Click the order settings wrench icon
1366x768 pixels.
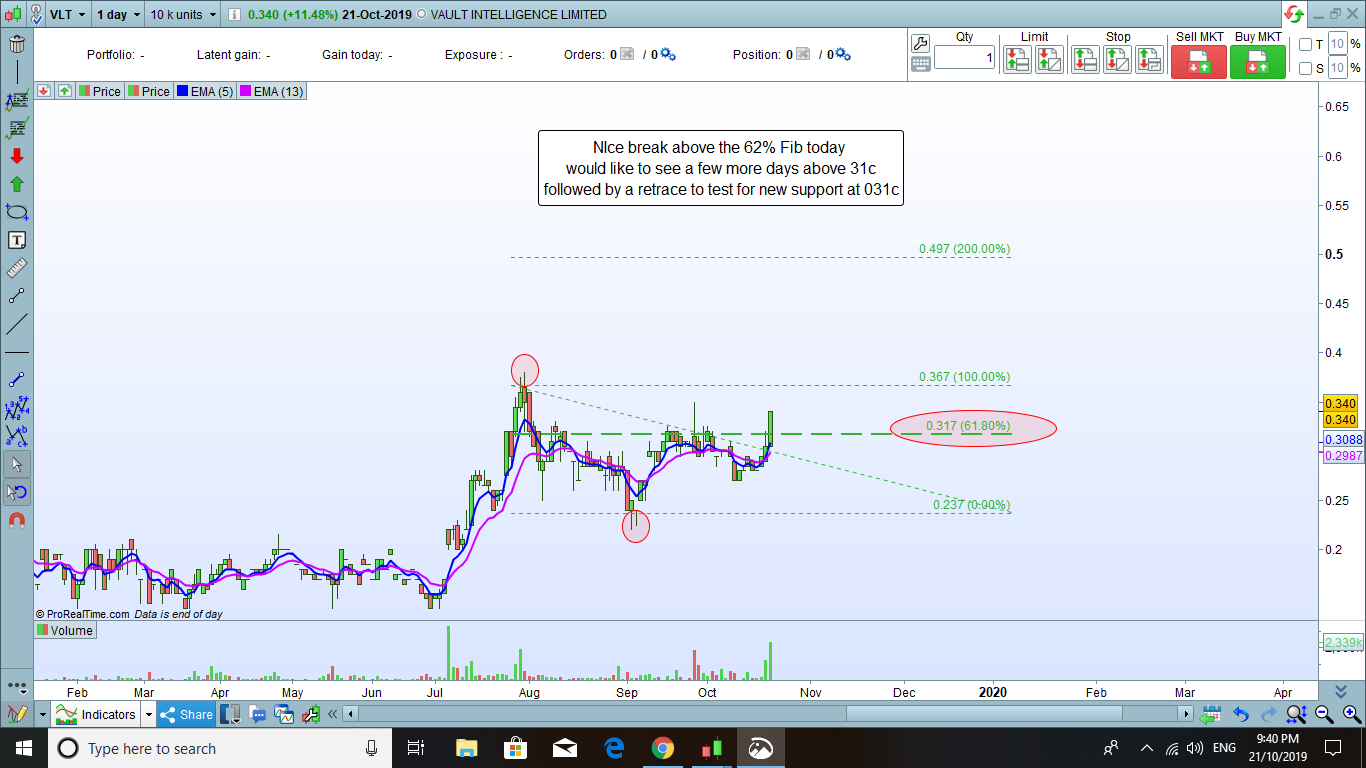point(920,43)
